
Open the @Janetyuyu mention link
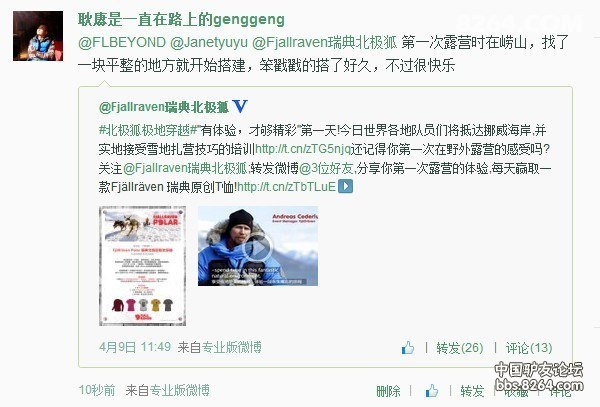click(x=209, y=42)
